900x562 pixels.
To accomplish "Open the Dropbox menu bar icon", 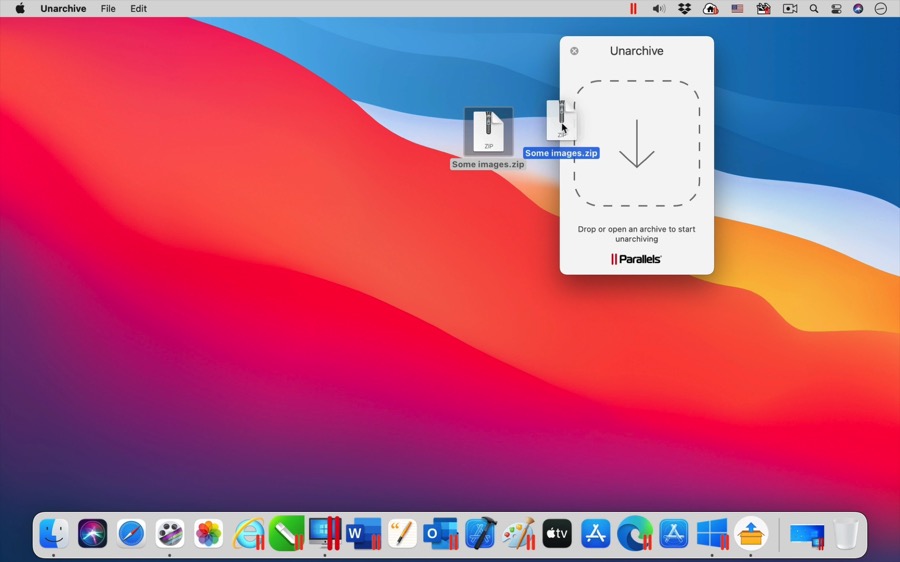I will (x=685, y=9).
